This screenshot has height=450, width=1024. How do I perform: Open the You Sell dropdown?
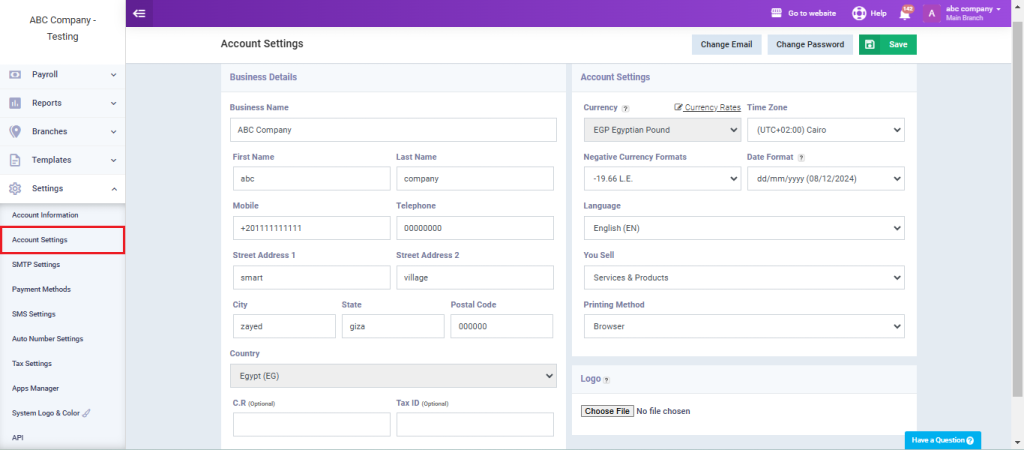click(x=744, y=278)
